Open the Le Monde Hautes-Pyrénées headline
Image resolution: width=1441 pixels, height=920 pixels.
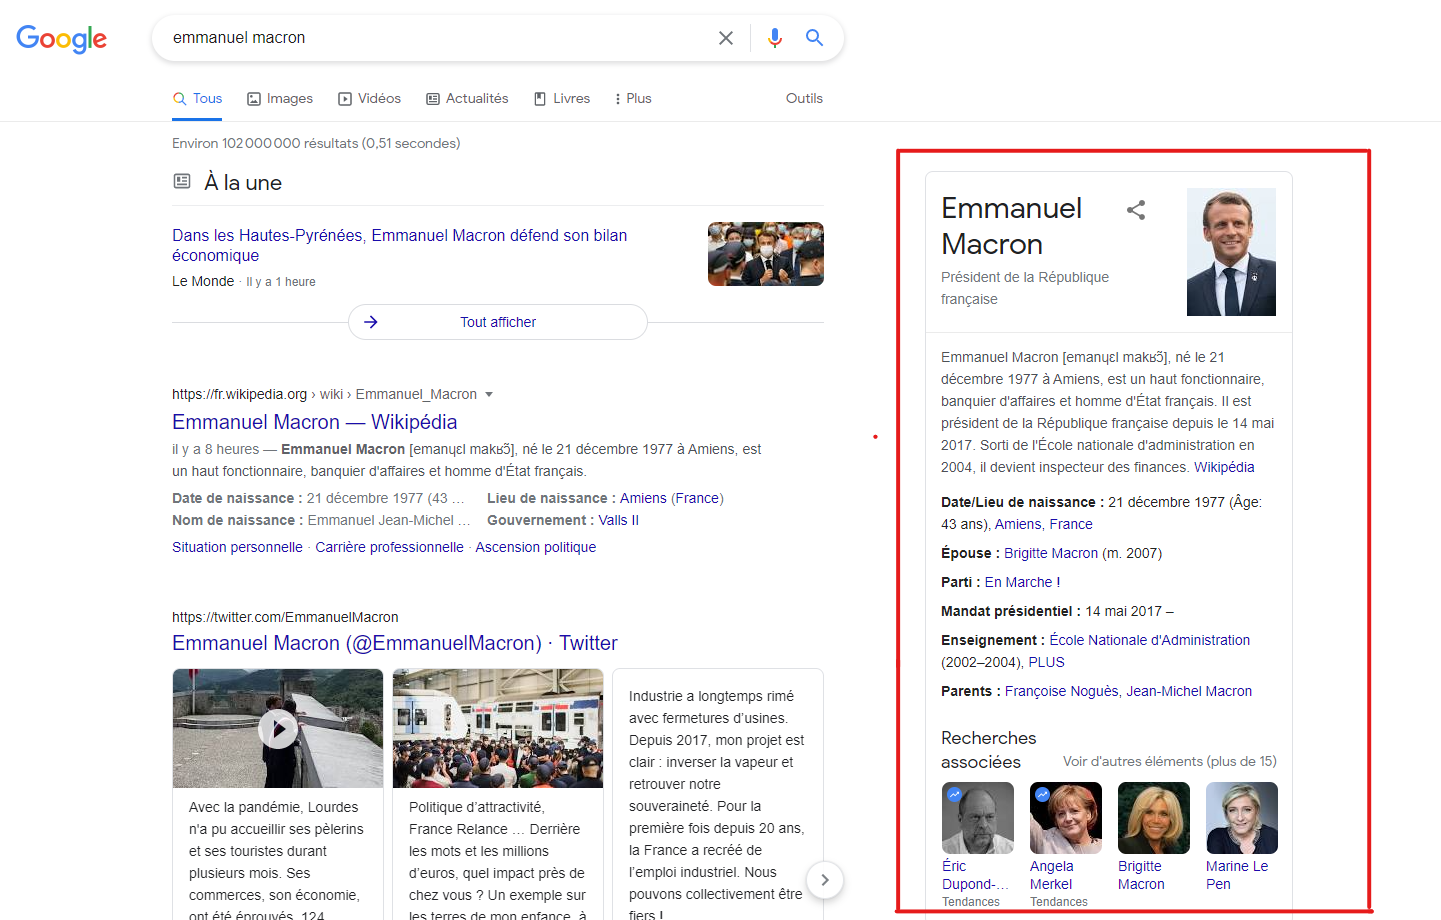[x=400, y=245]
